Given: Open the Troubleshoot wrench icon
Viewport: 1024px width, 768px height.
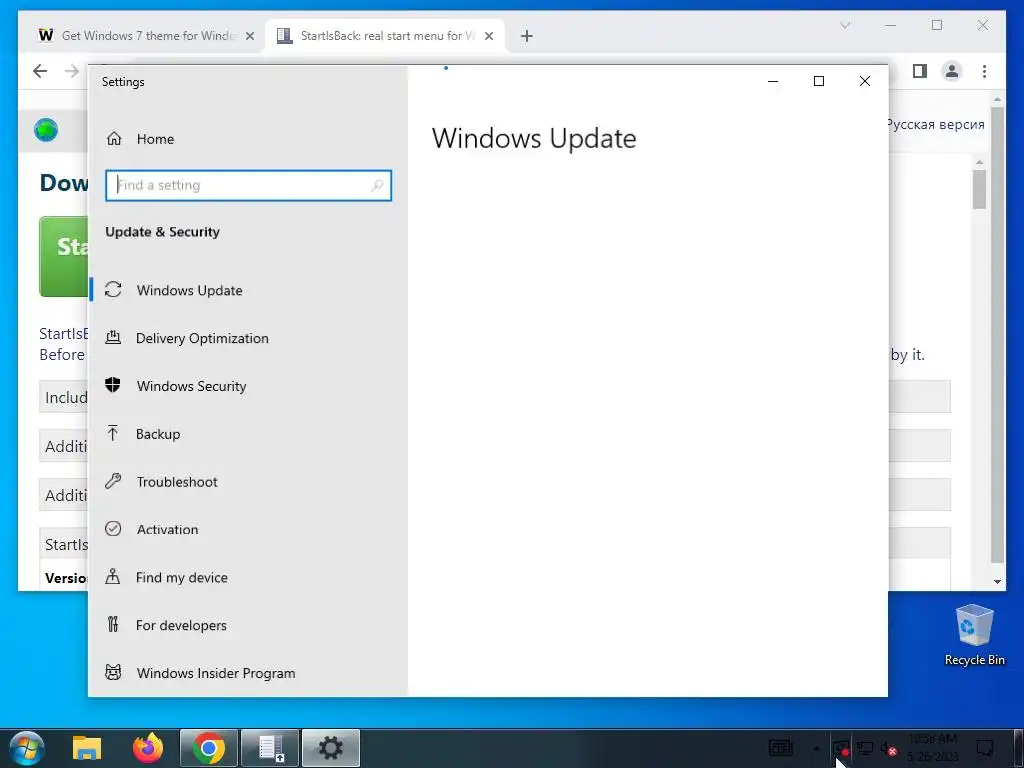Looking at the screenshot, I should click(113, 481).
